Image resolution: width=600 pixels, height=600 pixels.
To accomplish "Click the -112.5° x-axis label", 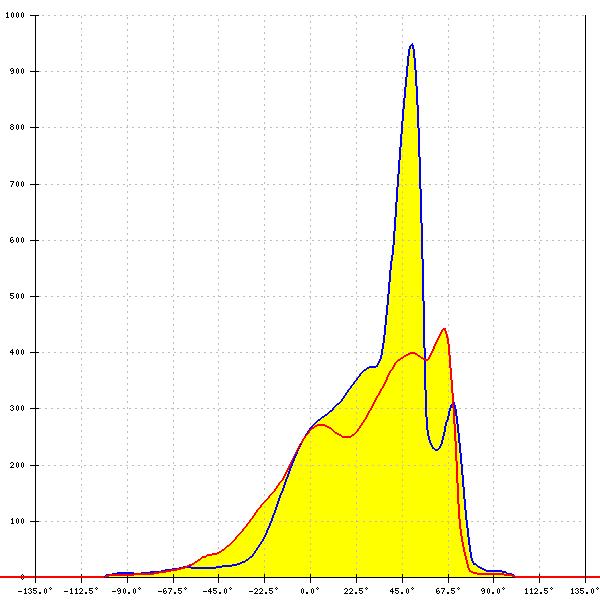I will [81, 591].
